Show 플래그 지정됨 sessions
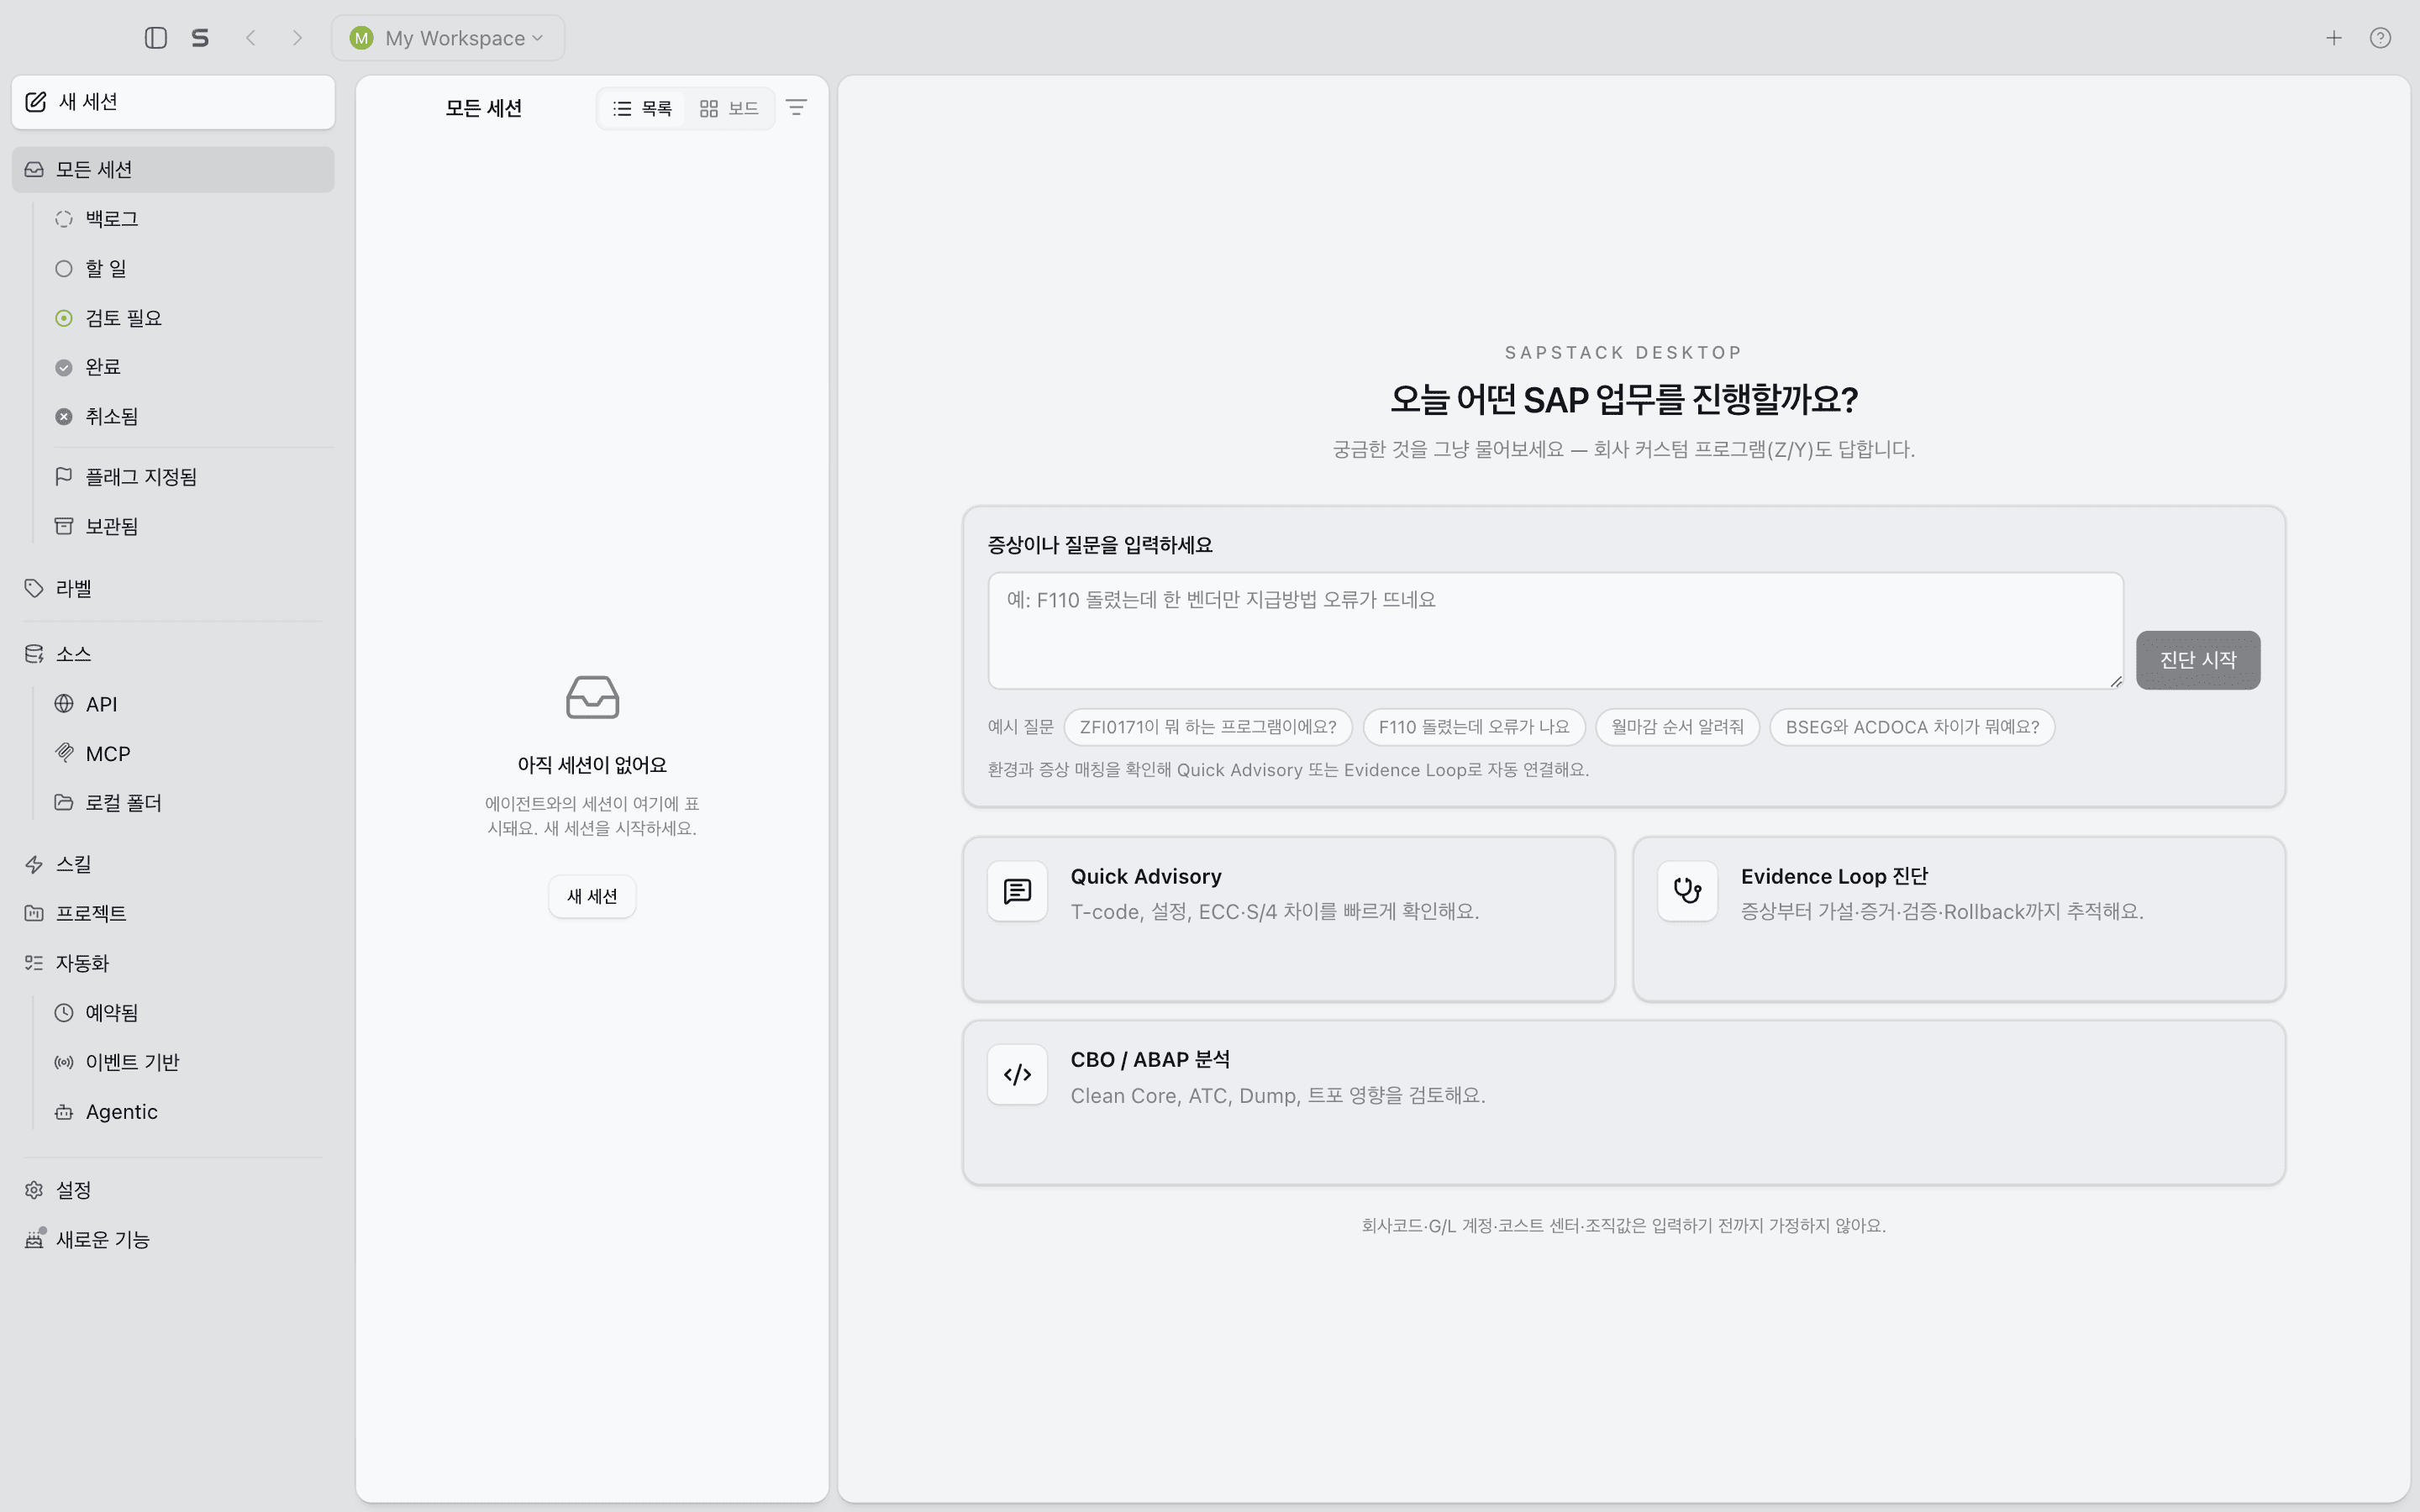This screenshot has width=2420, height=1512. pos(190,477)
